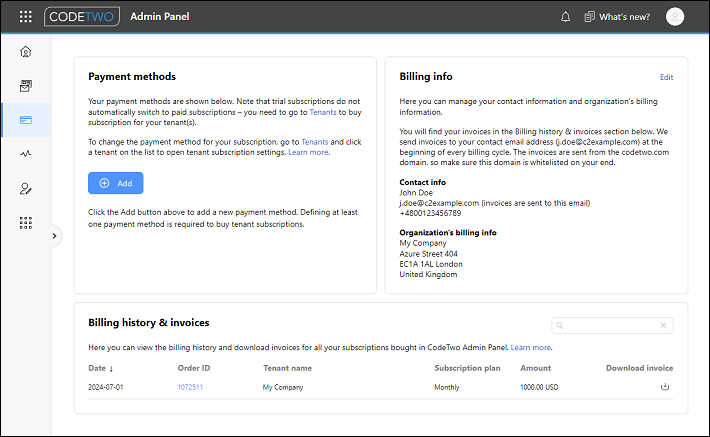Screen dimensions: 710x437
Task: Click the Contact info heading
Action: click(422, 182)
